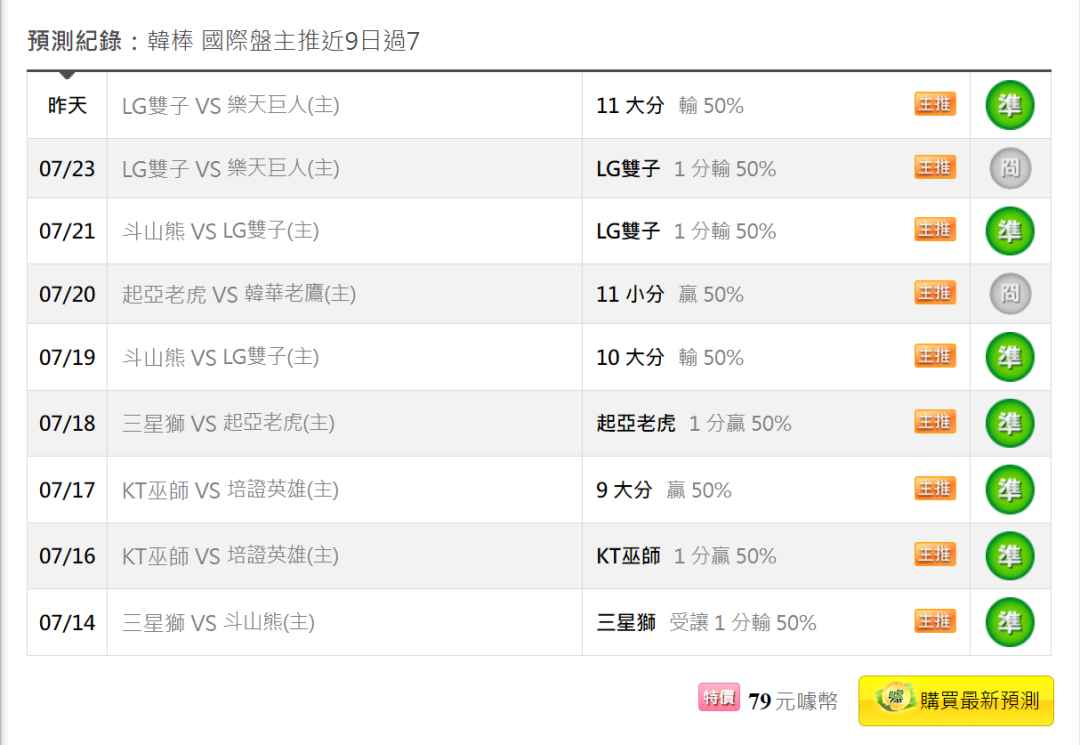Click gray 悶 icon for 07/23 row
The height and width of the screenshot is (745, 1080).
point(1010,168)
